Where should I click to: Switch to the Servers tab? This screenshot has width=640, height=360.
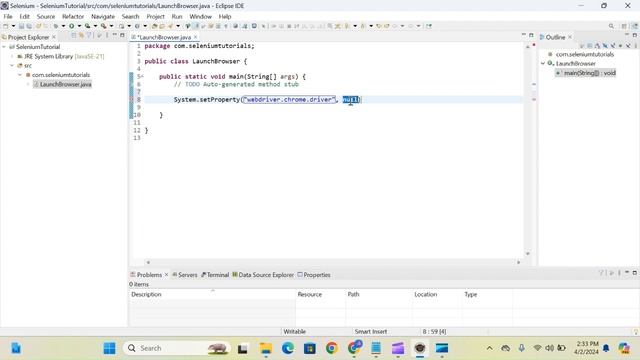[x=184, y=275]
